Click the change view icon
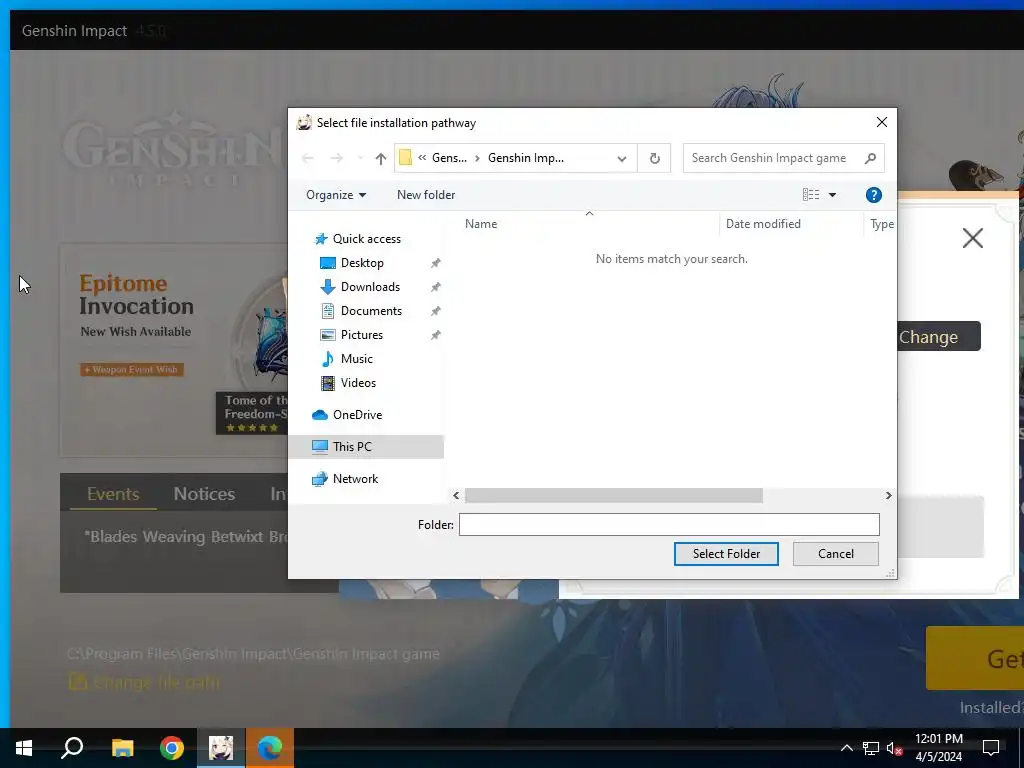This screenshot has height=768, width=1024. pyautogui.click(x=810, y=195)
